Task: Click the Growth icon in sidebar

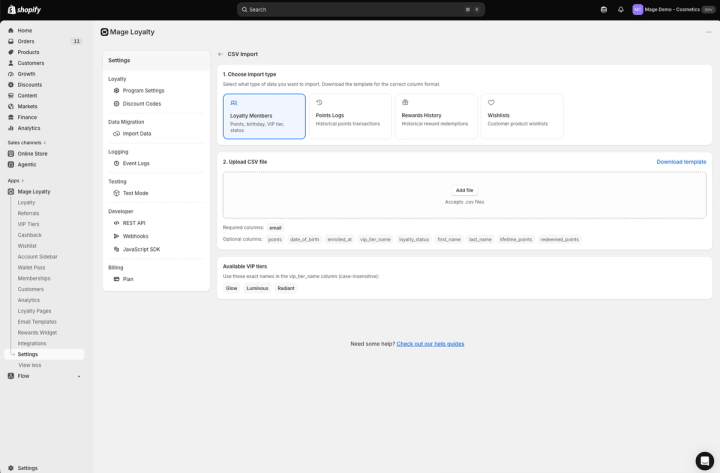Action: 11,74
